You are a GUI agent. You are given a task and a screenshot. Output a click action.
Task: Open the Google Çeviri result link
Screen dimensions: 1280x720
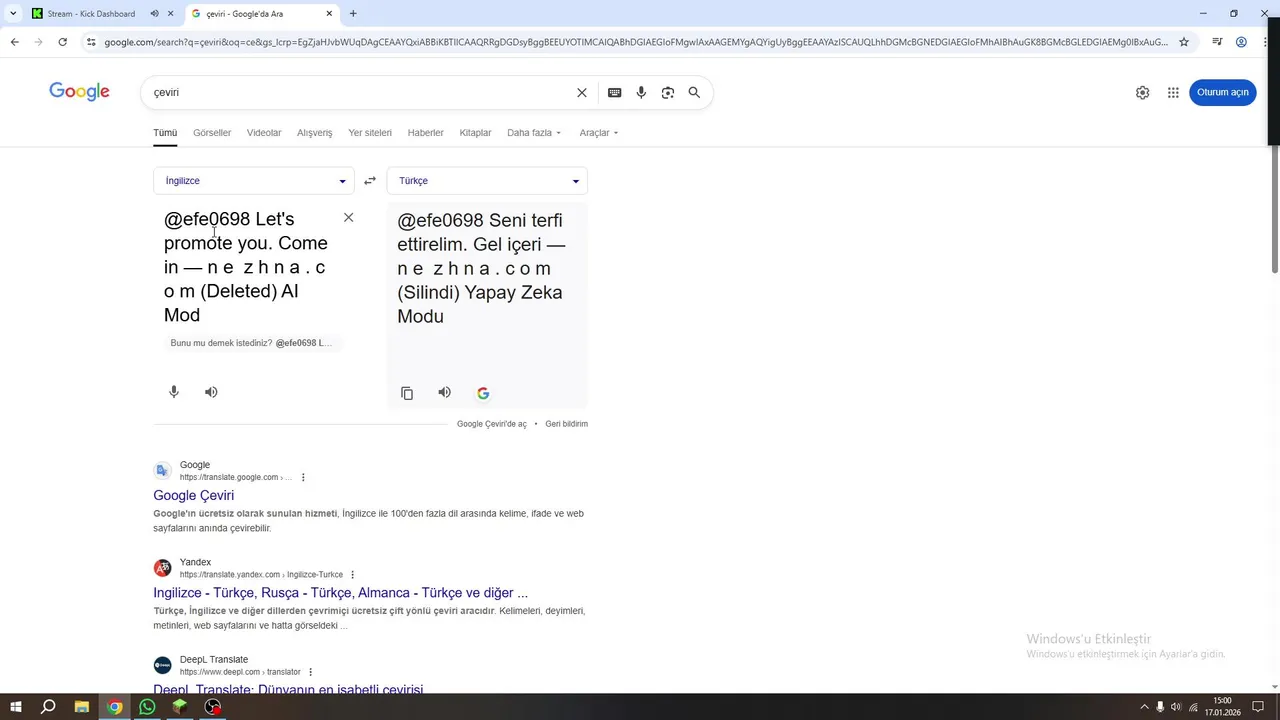(194, 495)
